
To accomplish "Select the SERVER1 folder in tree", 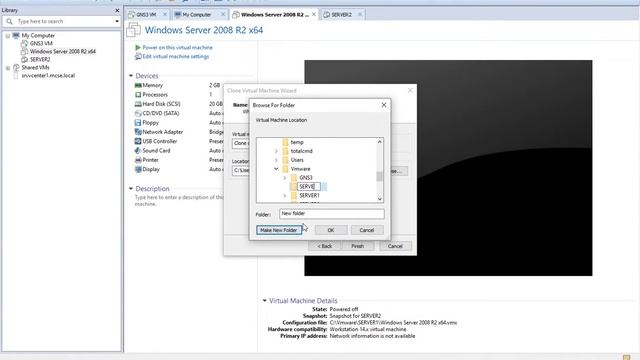I will [x=309, y=196].
